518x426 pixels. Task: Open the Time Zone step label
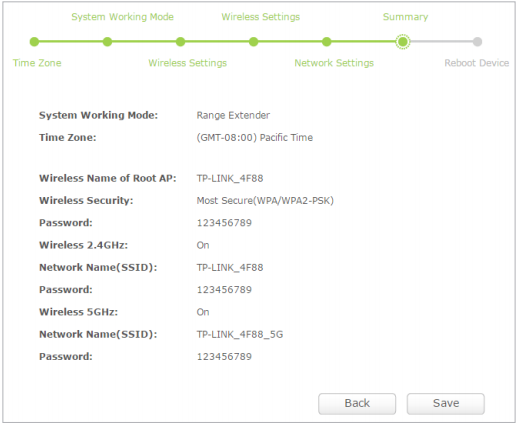click(x=37, y=63)
